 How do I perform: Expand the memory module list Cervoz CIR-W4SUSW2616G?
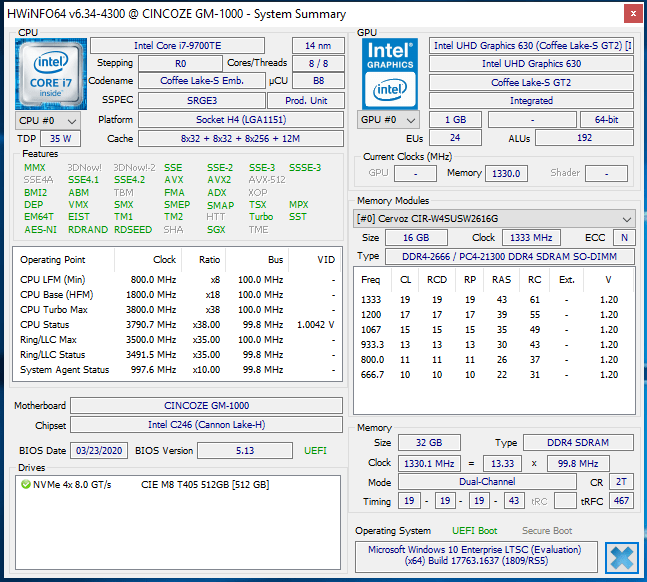point(494,218)
